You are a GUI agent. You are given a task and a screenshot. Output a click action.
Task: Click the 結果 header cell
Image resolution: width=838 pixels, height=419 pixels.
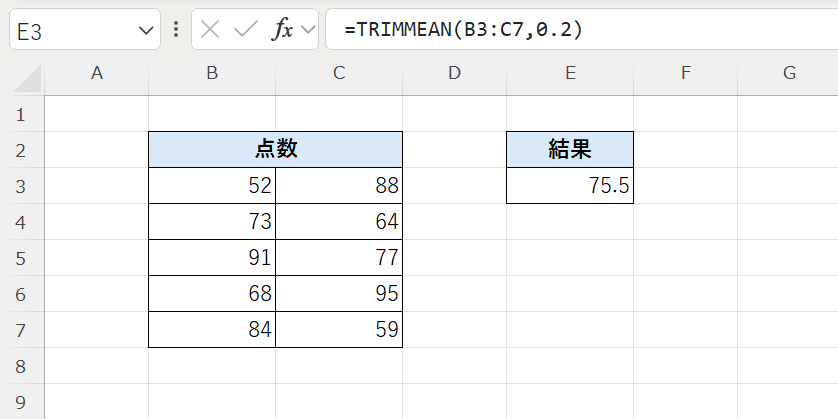pyautogui.click(x=570, y=150)
